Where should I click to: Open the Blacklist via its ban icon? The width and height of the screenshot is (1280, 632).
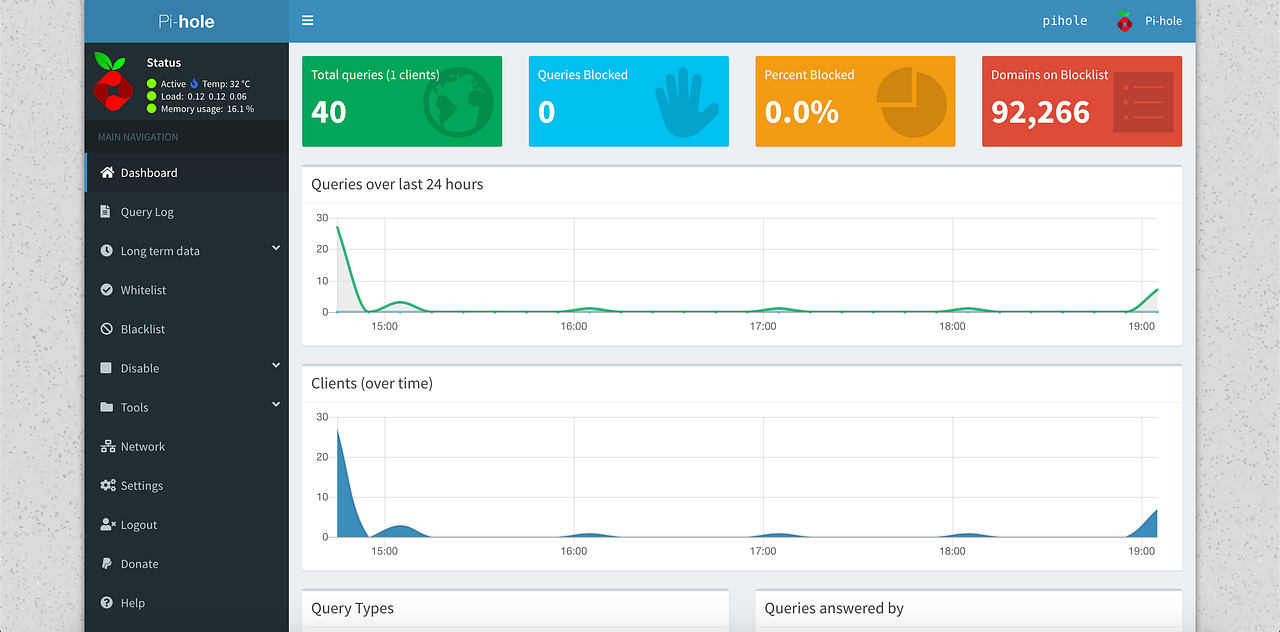(x=107, y=328)
